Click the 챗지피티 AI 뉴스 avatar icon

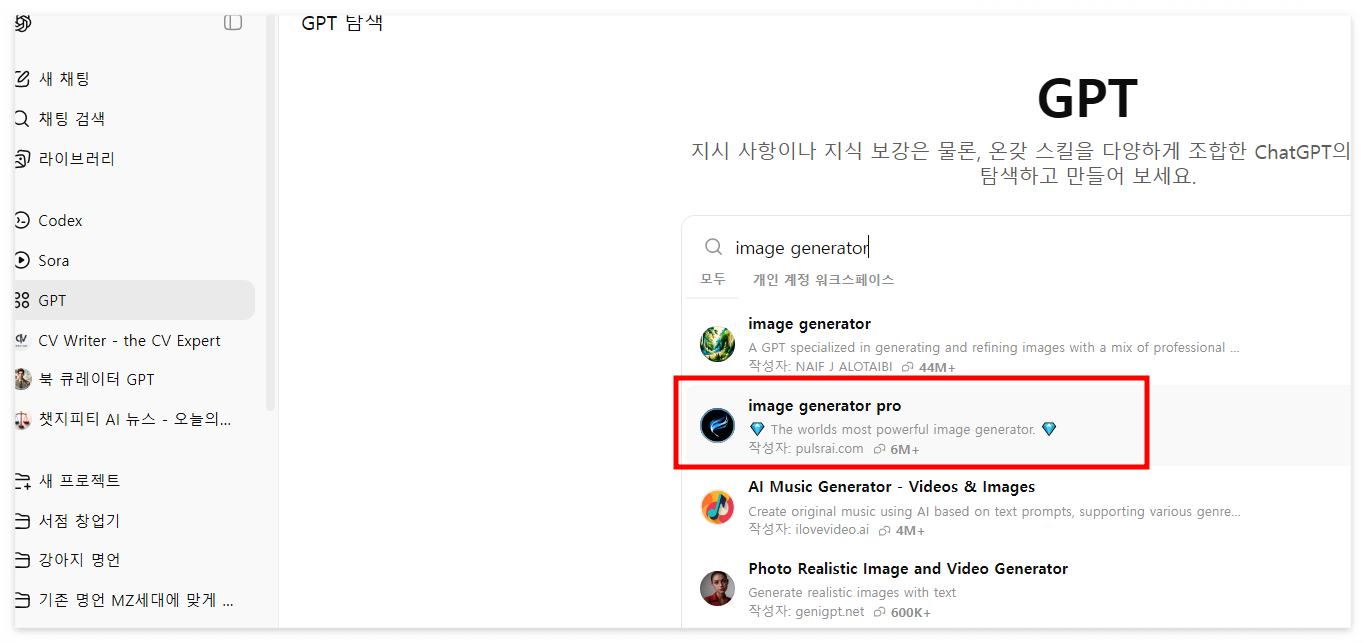[22, 420]
